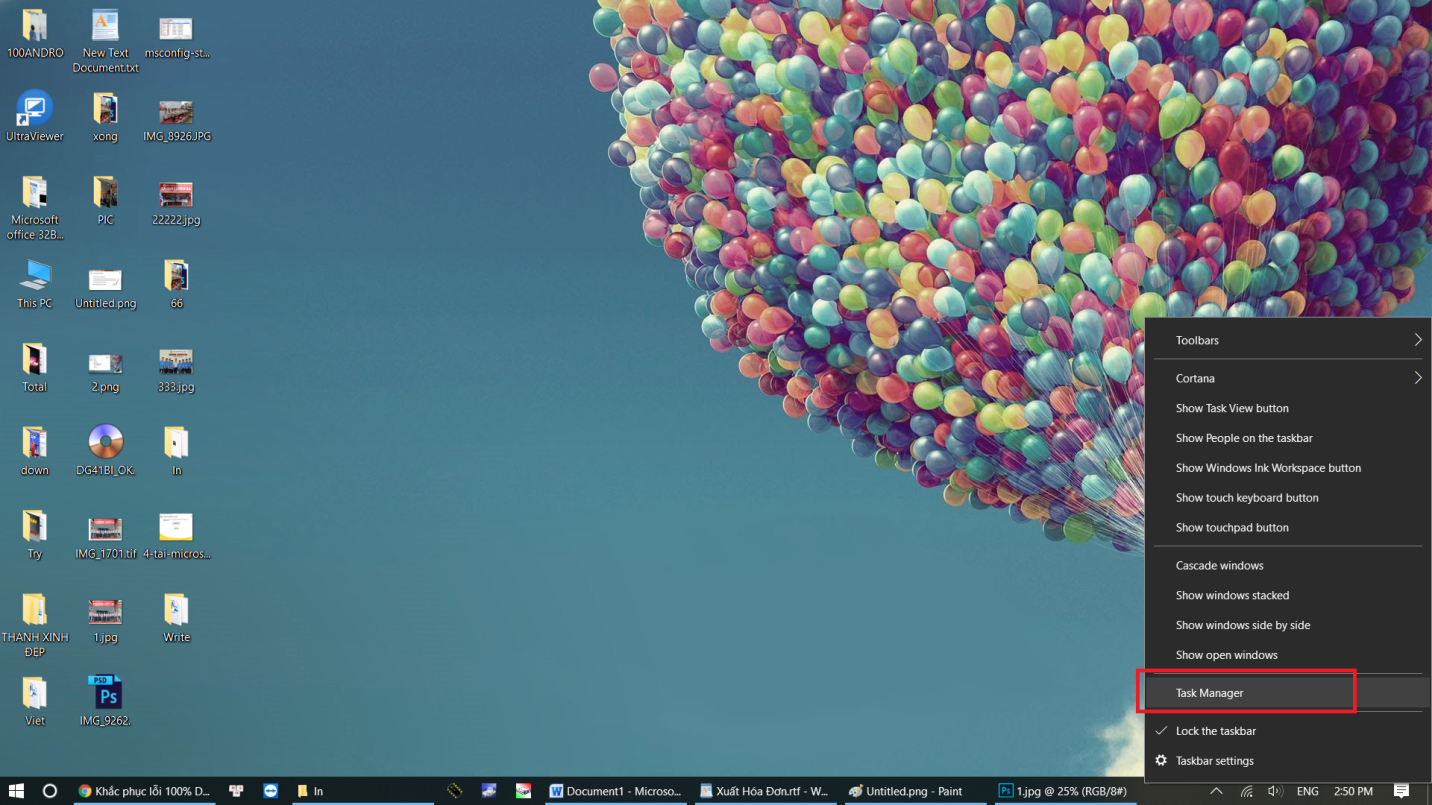
Task: Open the 100ANDRO folder icon
Action: (x=34, y=33)
